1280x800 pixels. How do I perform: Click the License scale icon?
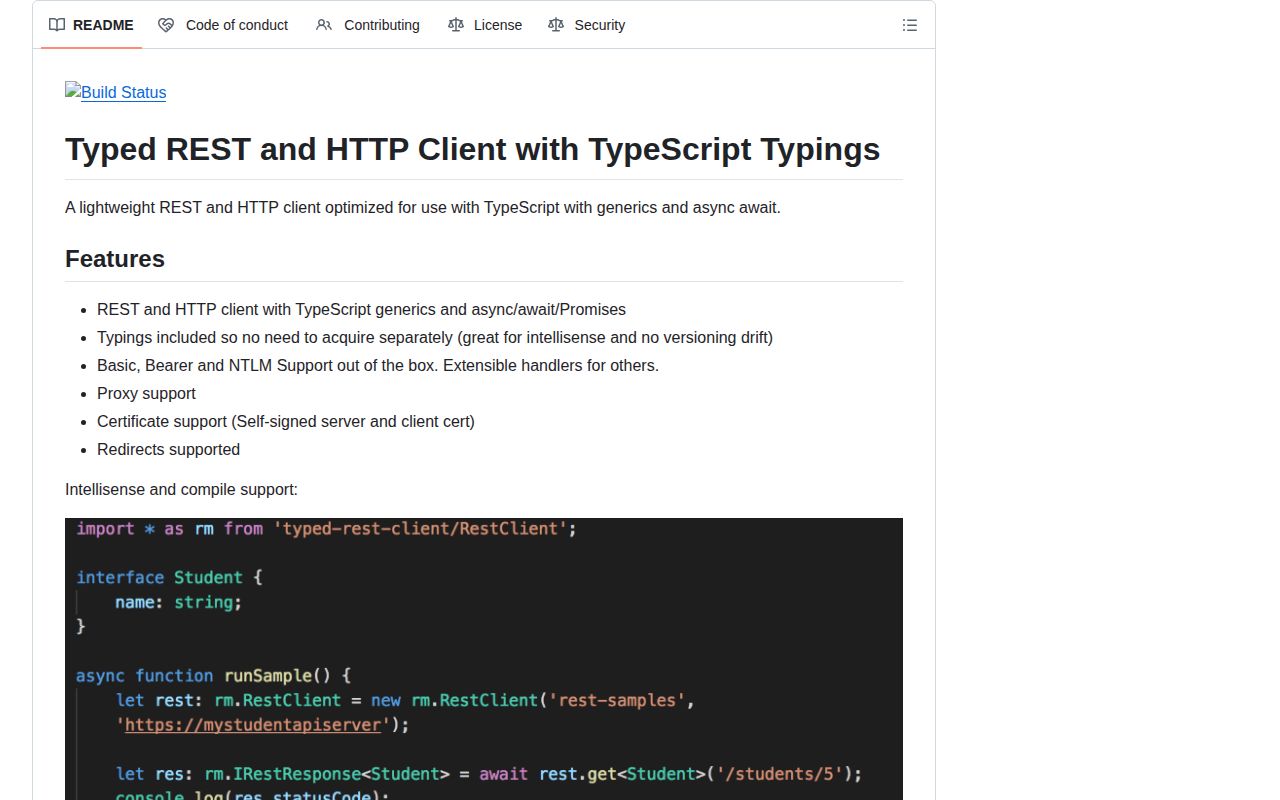[456, 25]
